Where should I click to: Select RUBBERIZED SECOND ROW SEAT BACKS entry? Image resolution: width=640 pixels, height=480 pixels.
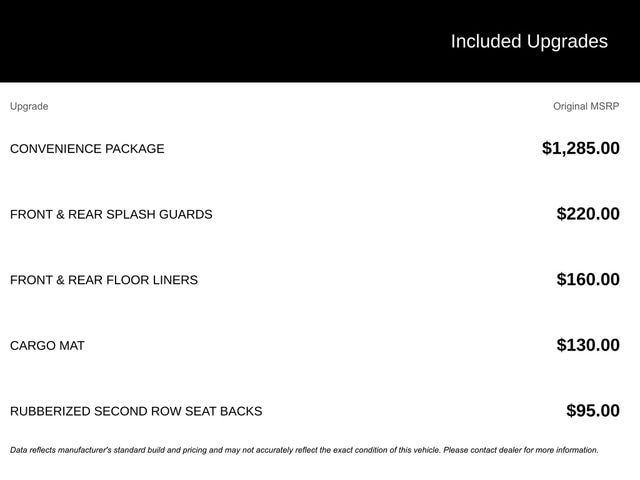click(136, 411)
